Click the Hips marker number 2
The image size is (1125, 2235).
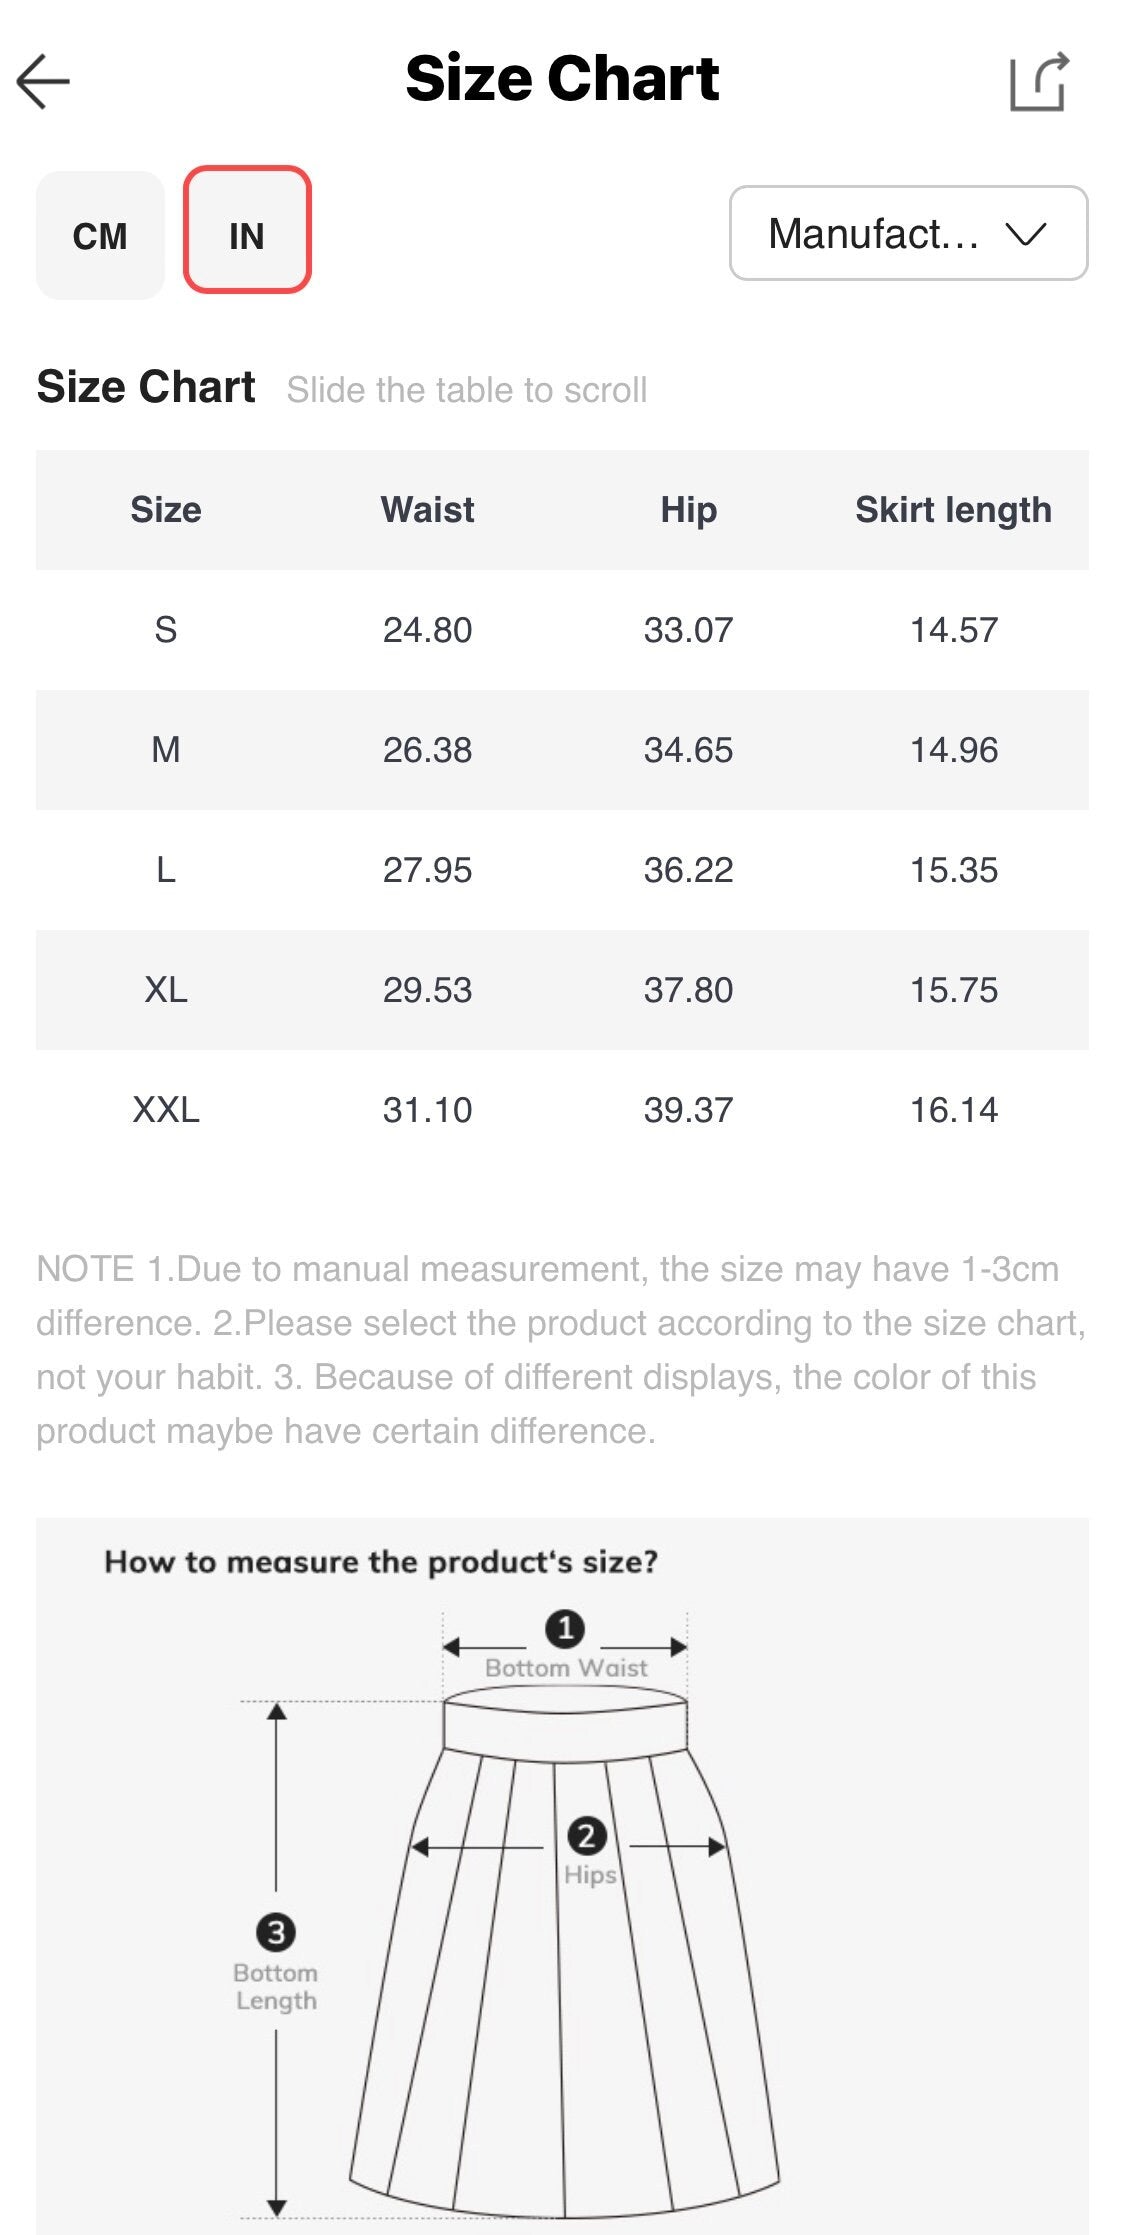click(x=587, y=1836)
